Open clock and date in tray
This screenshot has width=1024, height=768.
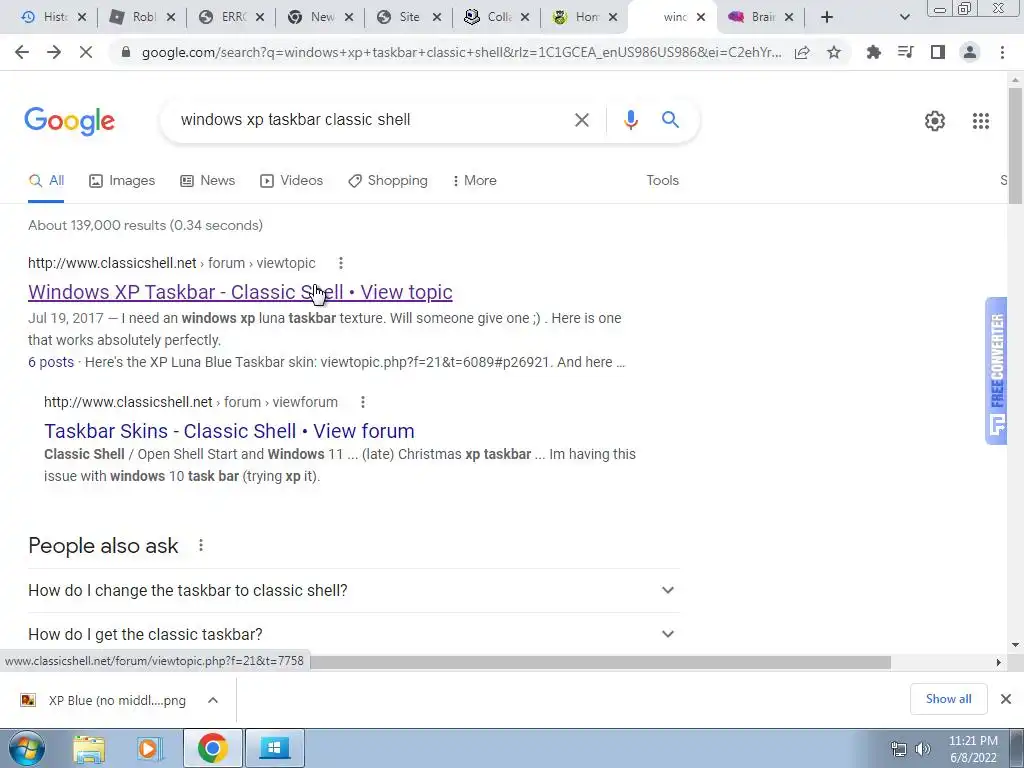(973, 749)
